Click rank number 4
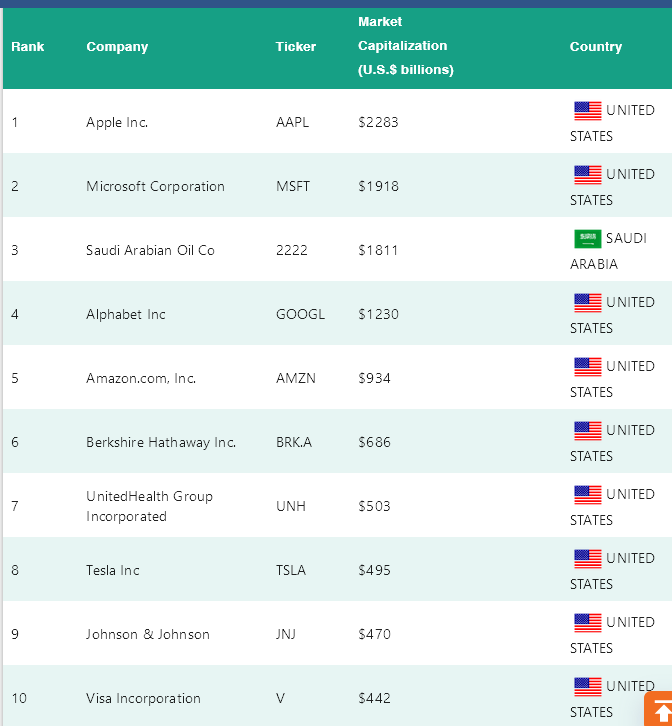The image size is (672, 726). pyautogui.click(x=15, y=314)
